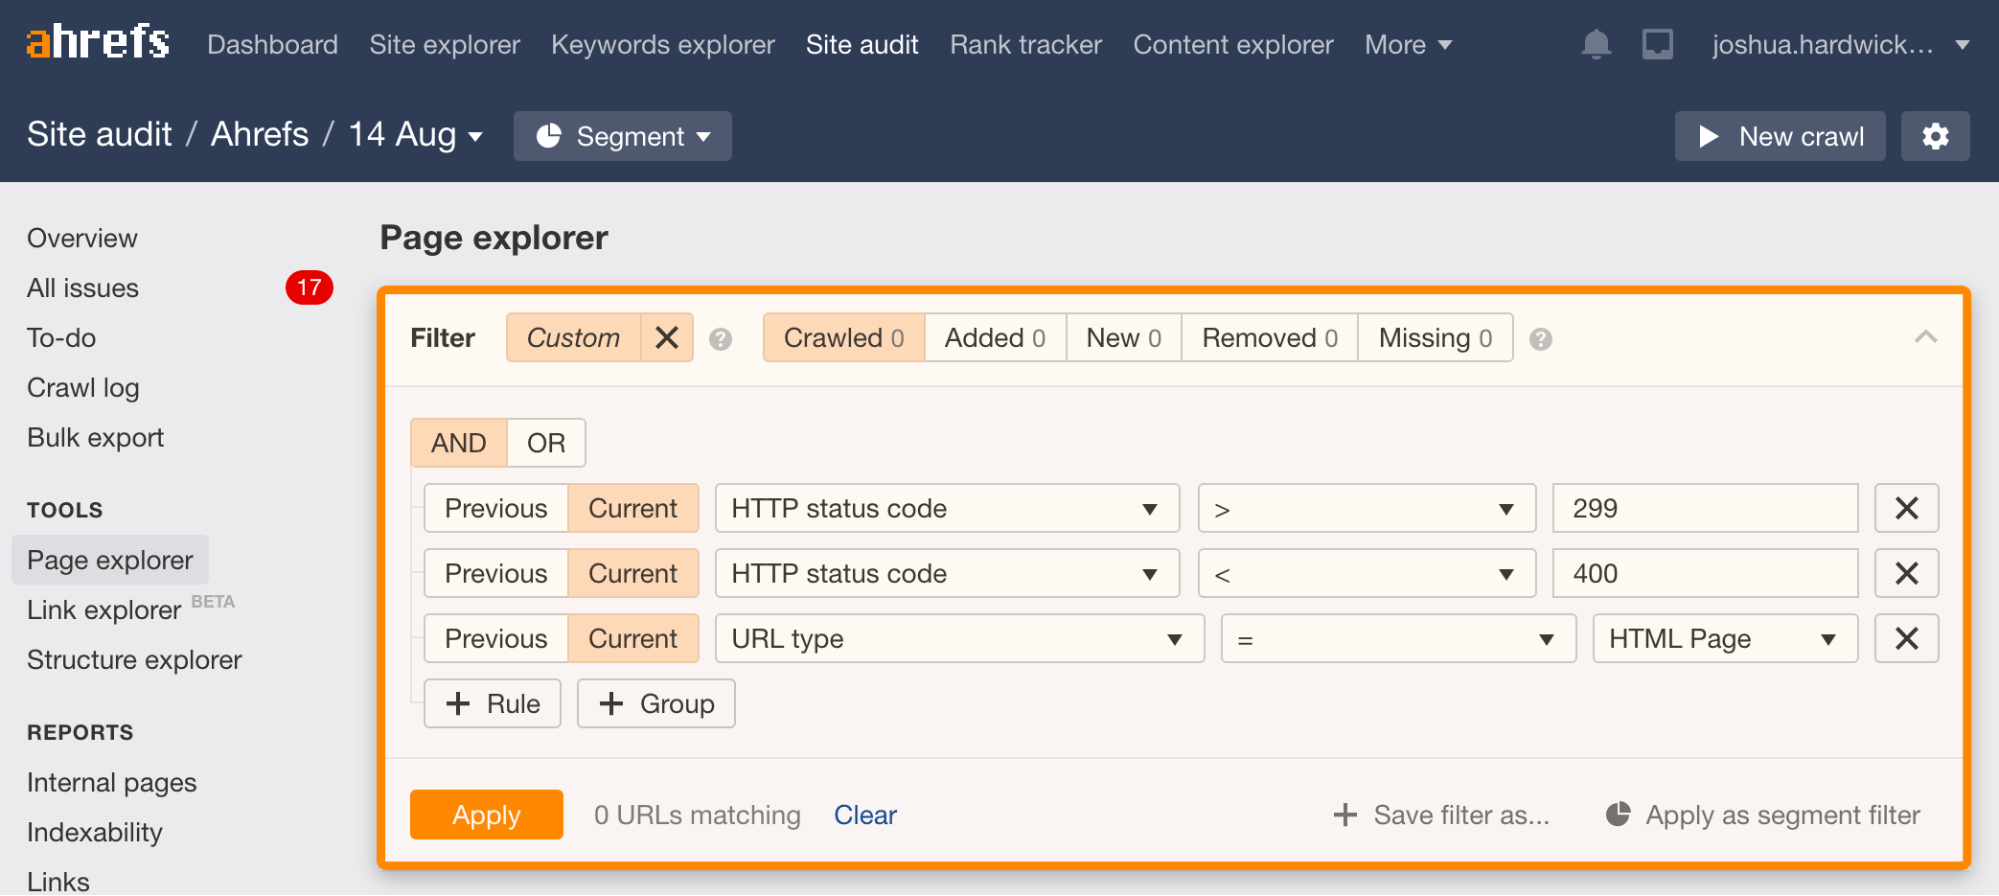The height and width of the screenshot is (896, 1999).
Task: Open Keywords explorer from top navigation
Action: [x=662, y=45]
